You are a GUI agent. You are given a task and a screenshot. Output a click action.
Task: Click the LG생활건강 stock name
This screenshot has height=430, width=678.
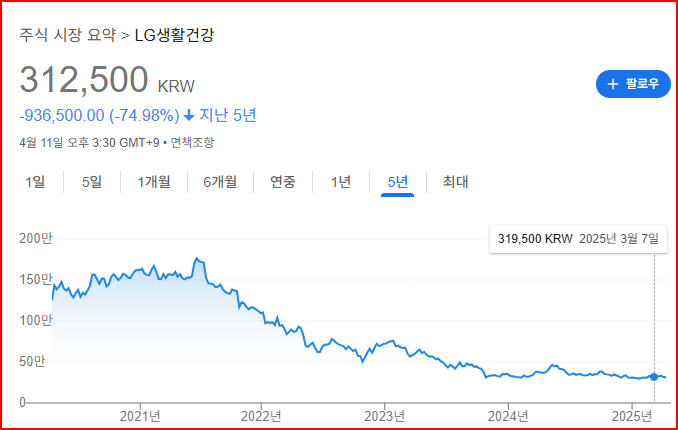point(174,35)
